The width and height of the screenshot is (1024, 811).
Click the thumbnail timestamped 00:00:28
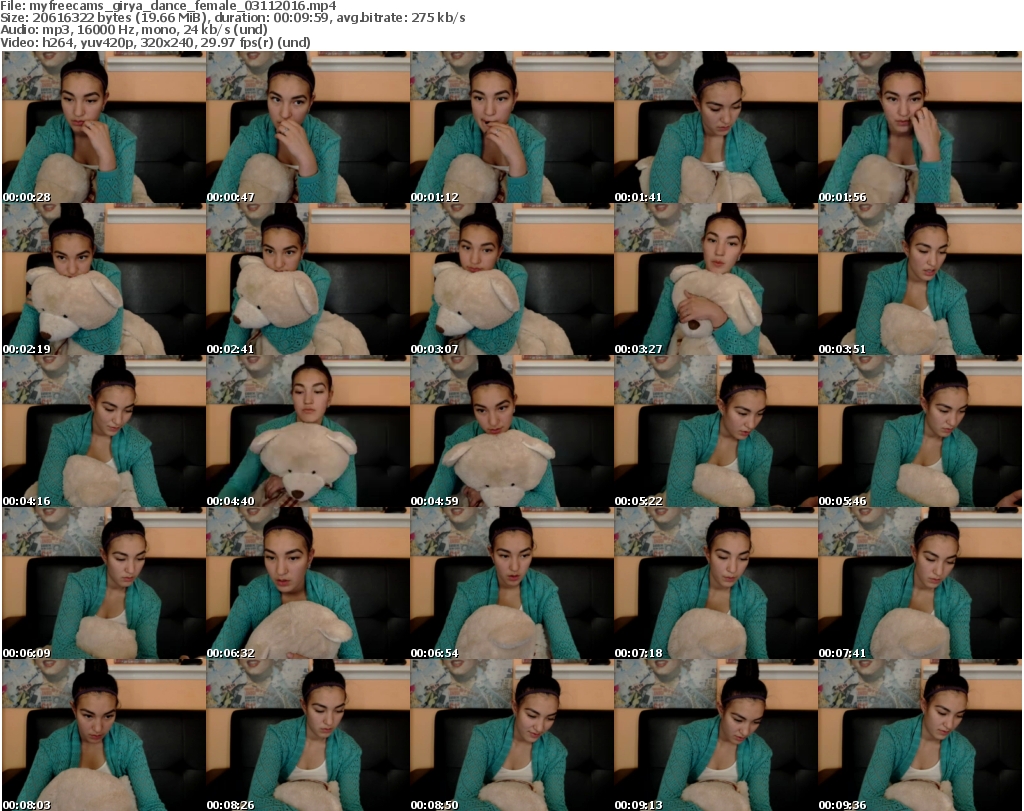click(104, 127)
